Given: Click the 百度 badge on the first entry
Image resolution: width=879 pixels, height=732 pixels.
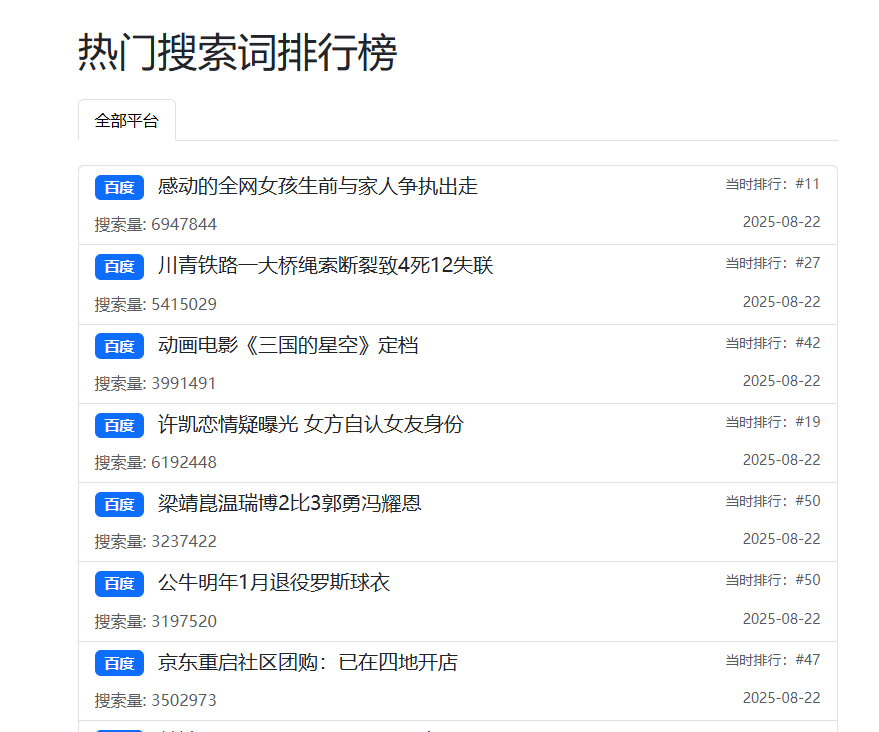Looking at the screenshot, I should 118,187.
